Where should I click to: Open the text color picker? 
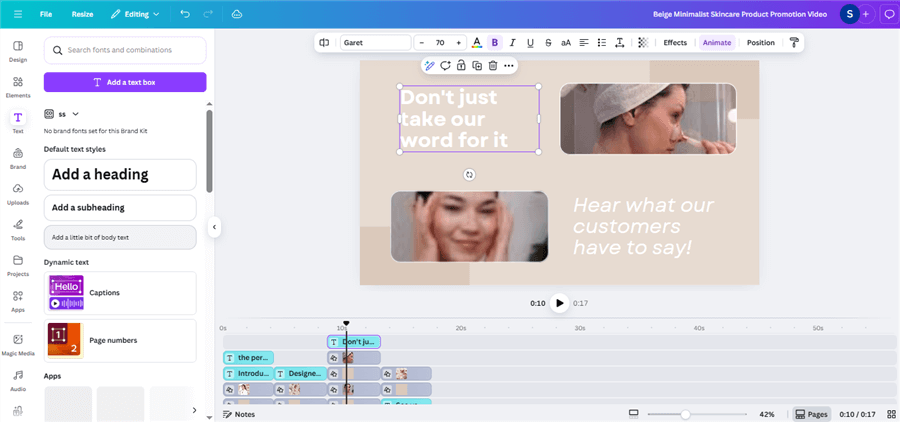[x=476, y=42]
